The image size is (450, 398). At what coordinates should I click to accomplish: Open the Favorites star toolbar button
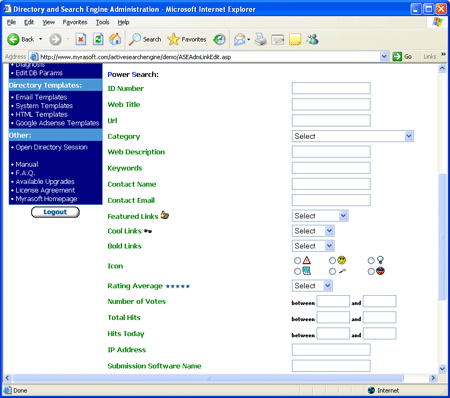[x=187, y=39]
